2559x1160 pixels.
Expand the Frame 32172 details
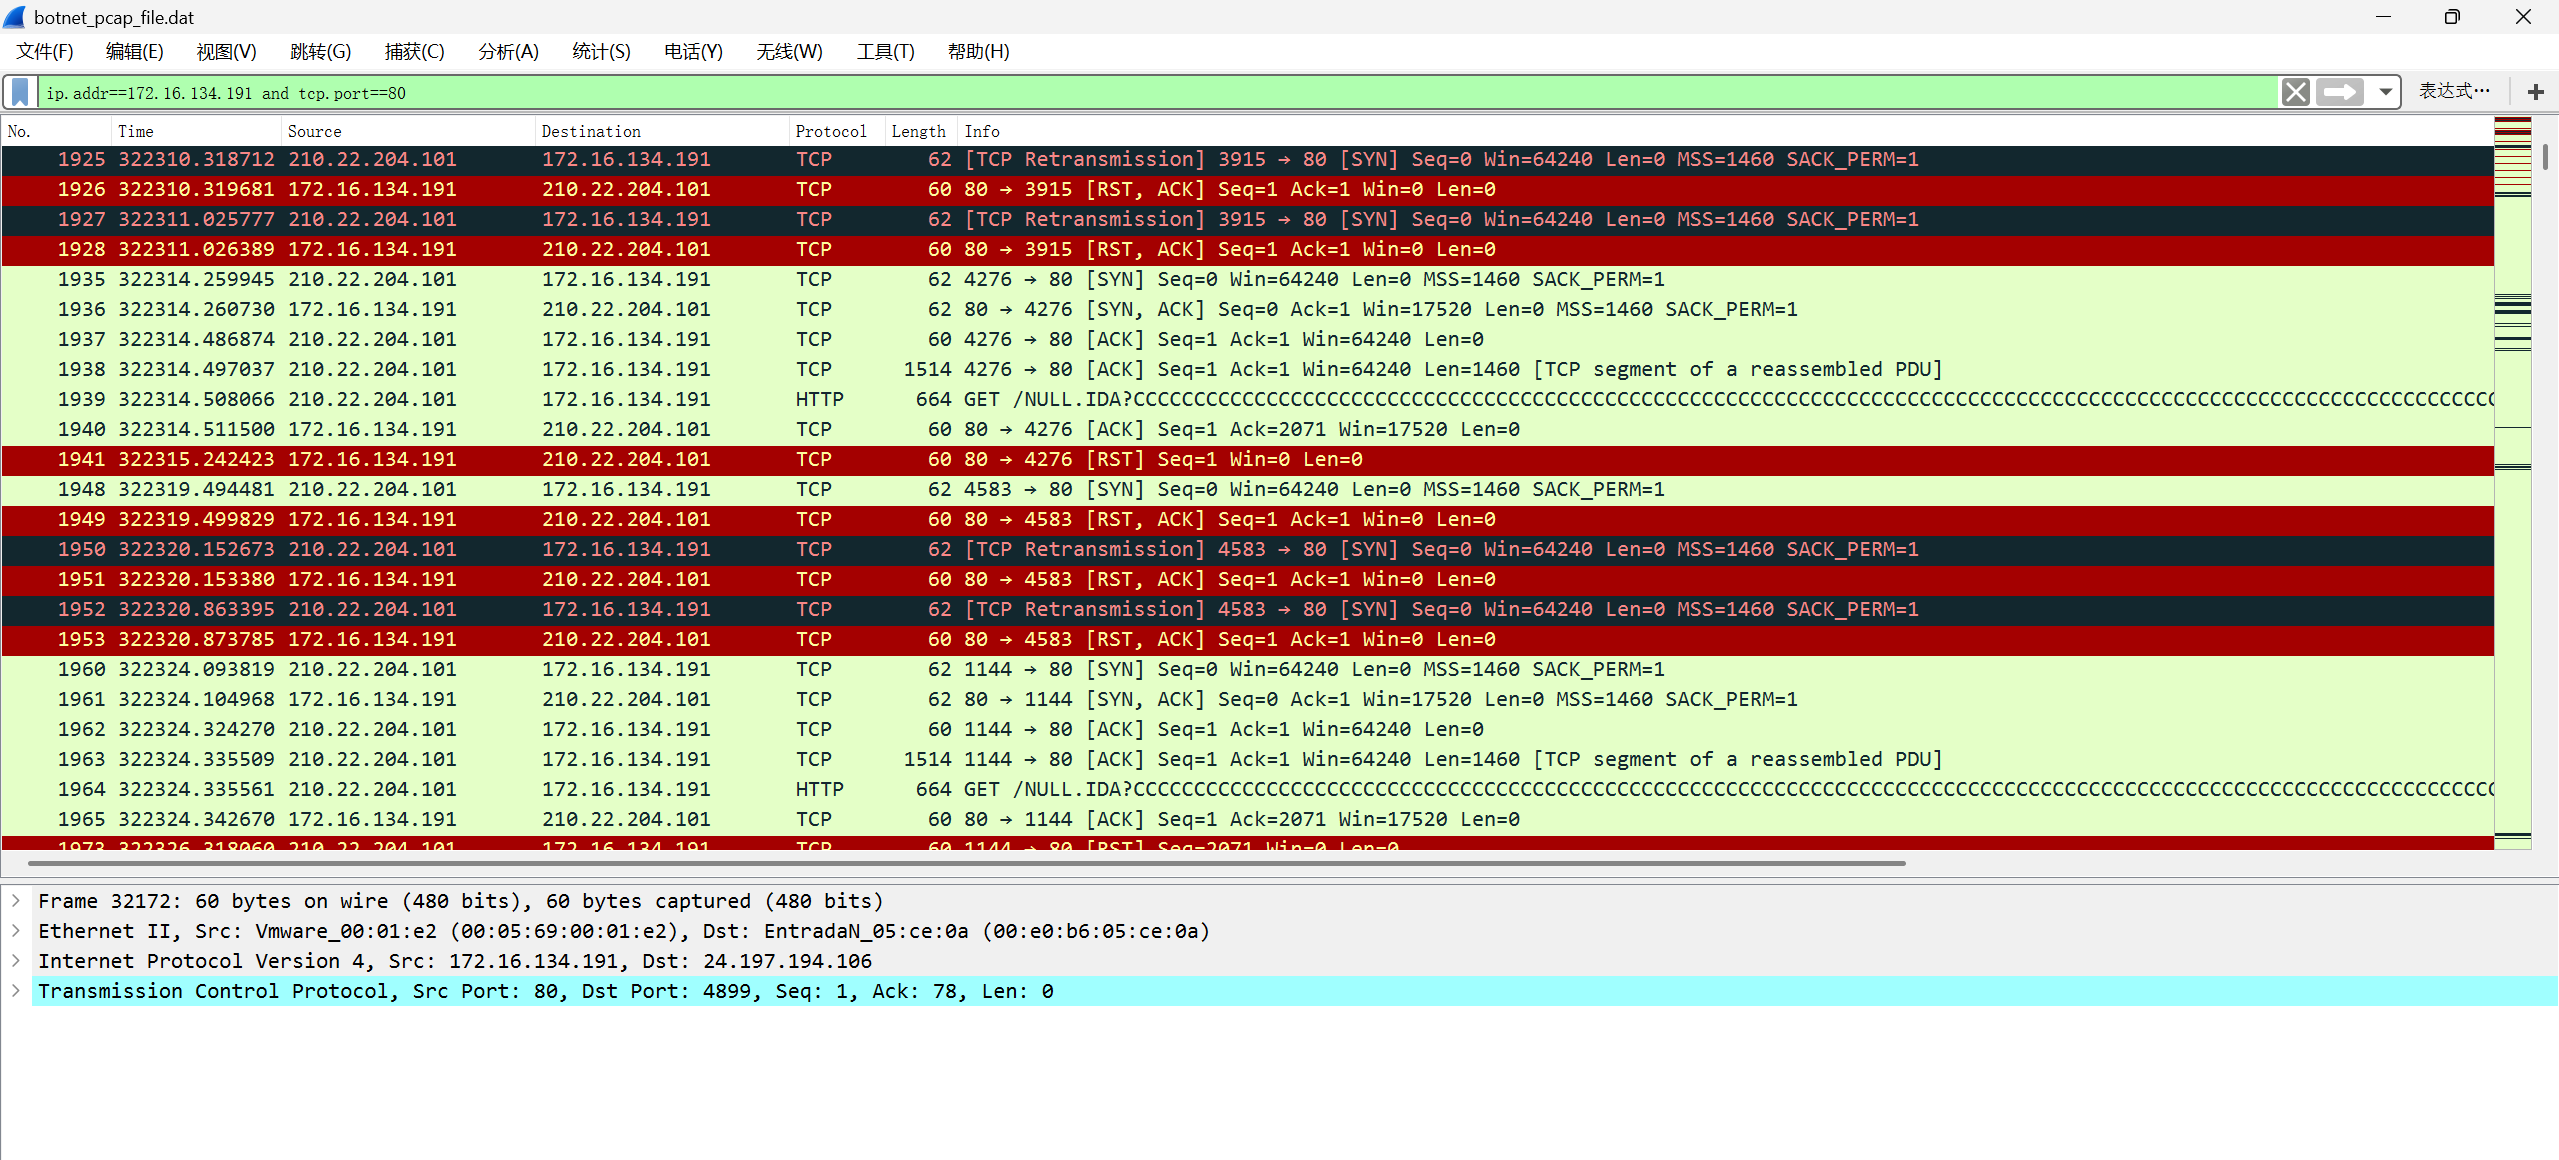click(x=16, y=901)
